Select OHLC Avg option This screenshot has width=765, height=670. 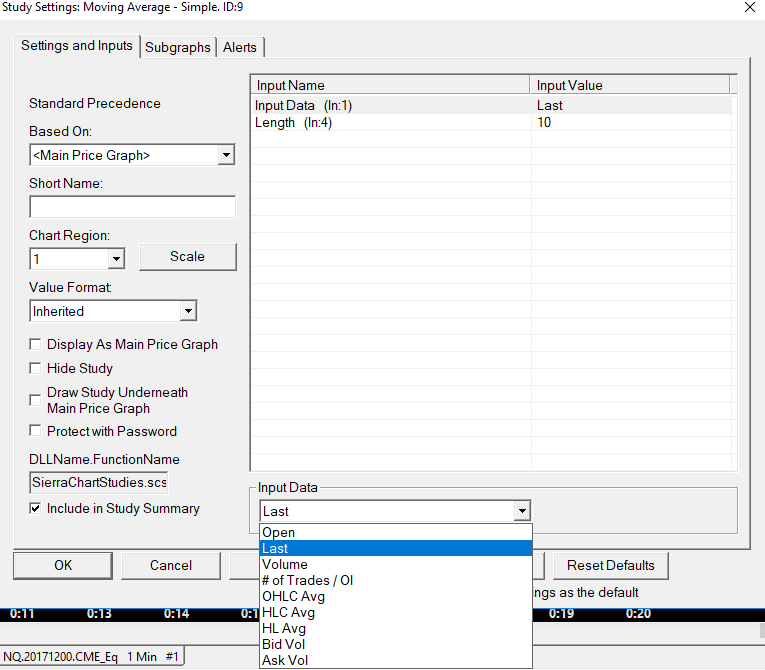[396, 596]
